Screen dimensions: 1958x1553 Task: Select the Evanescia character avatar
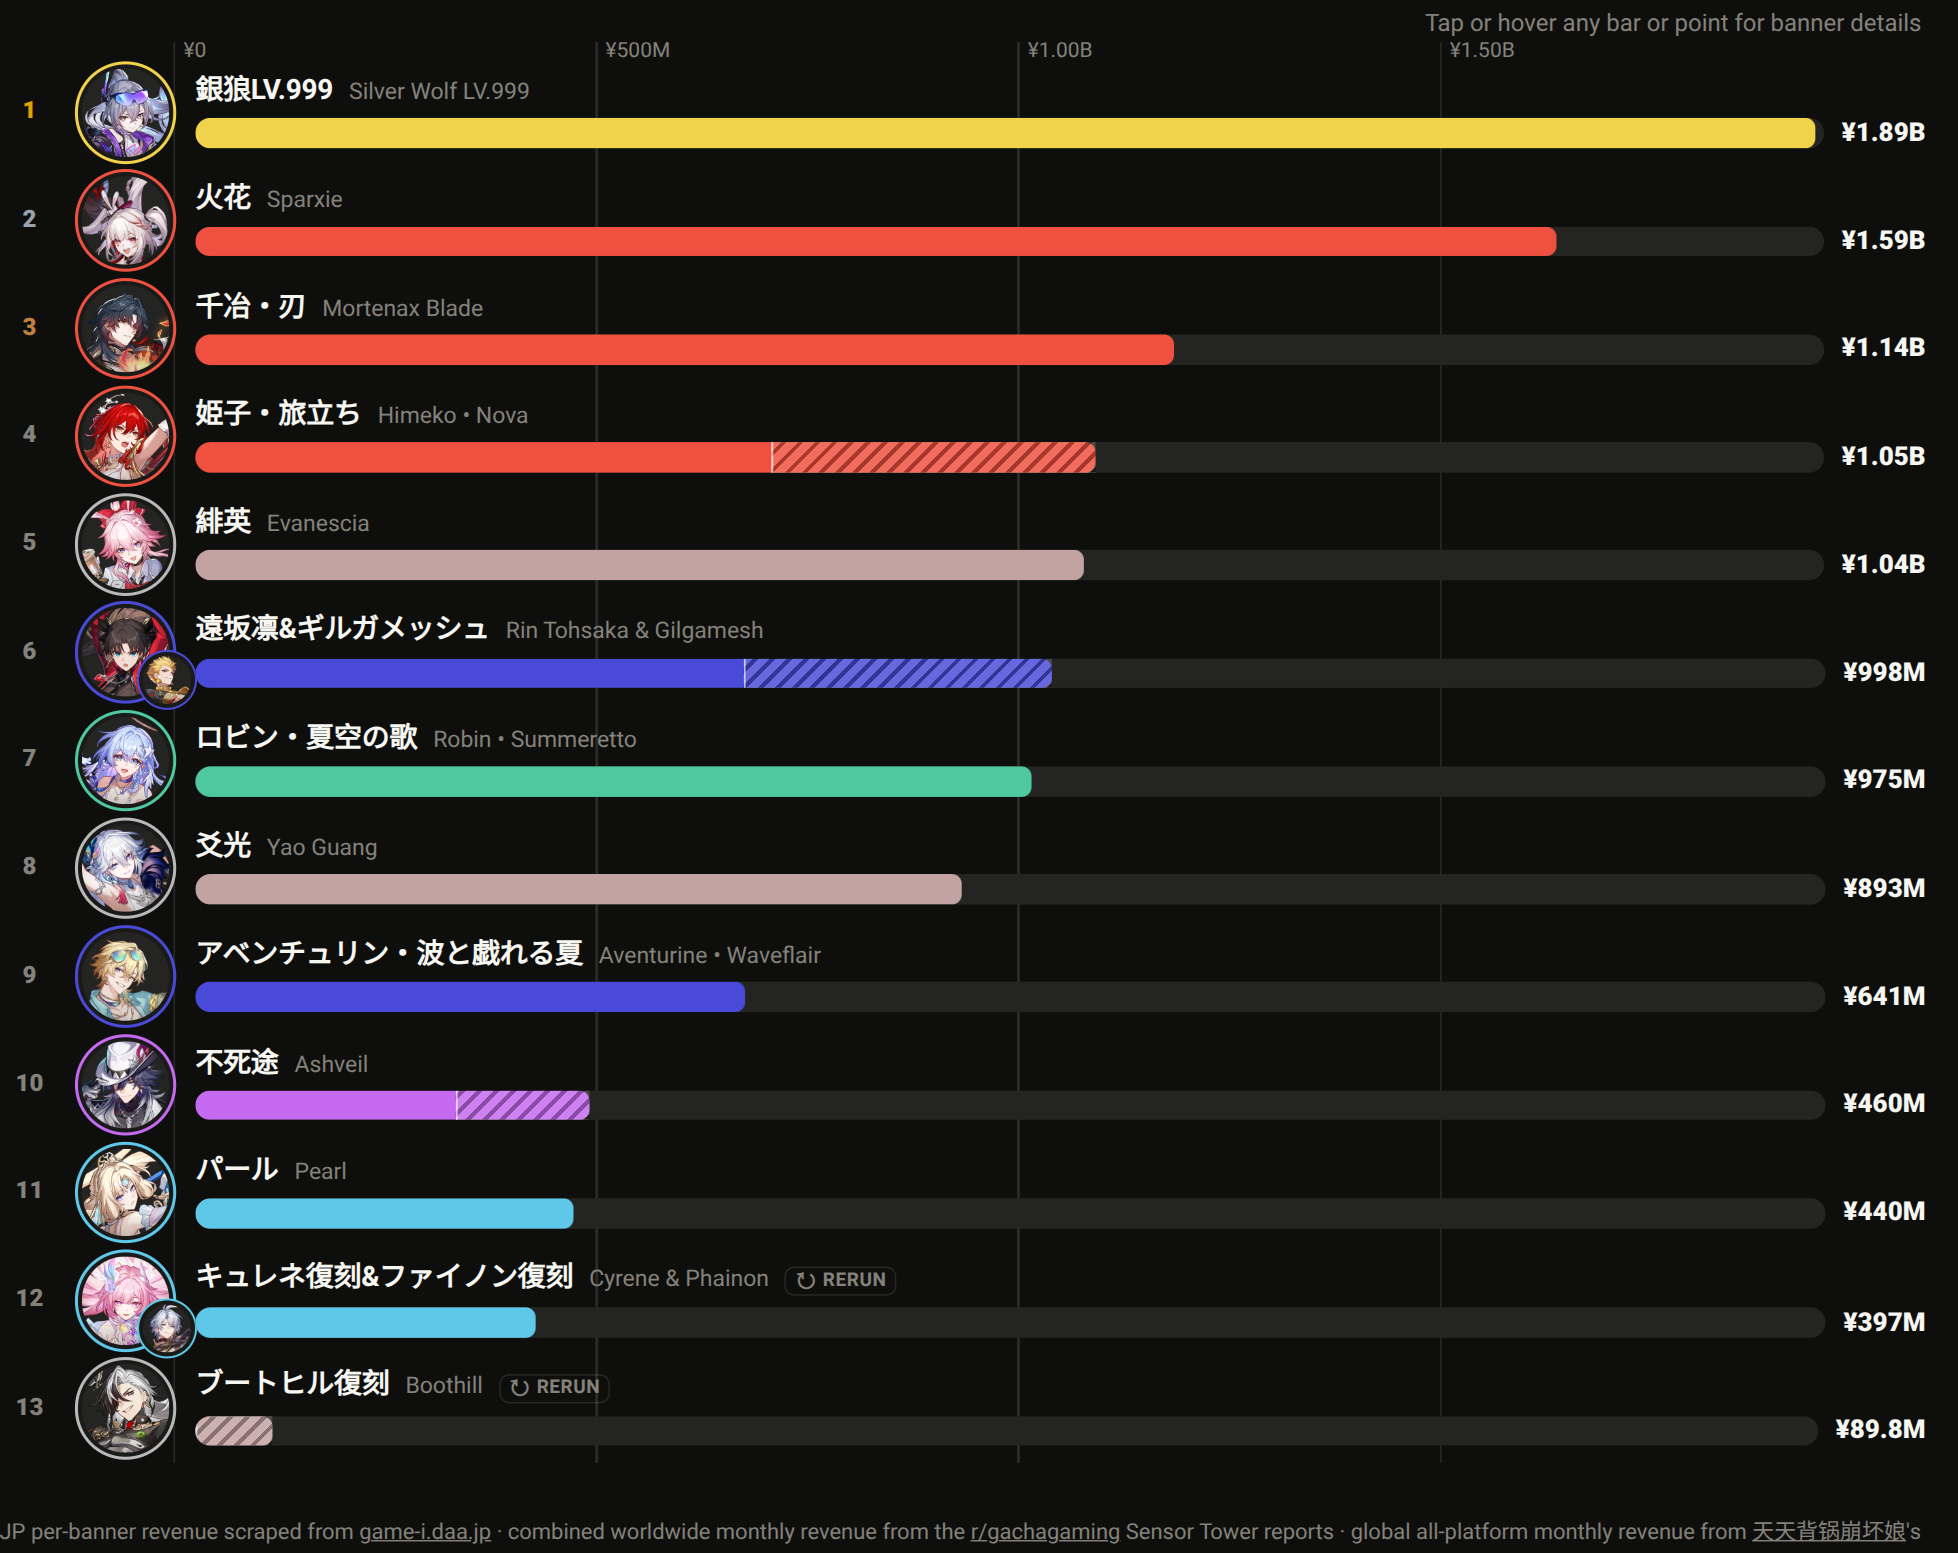125,544
